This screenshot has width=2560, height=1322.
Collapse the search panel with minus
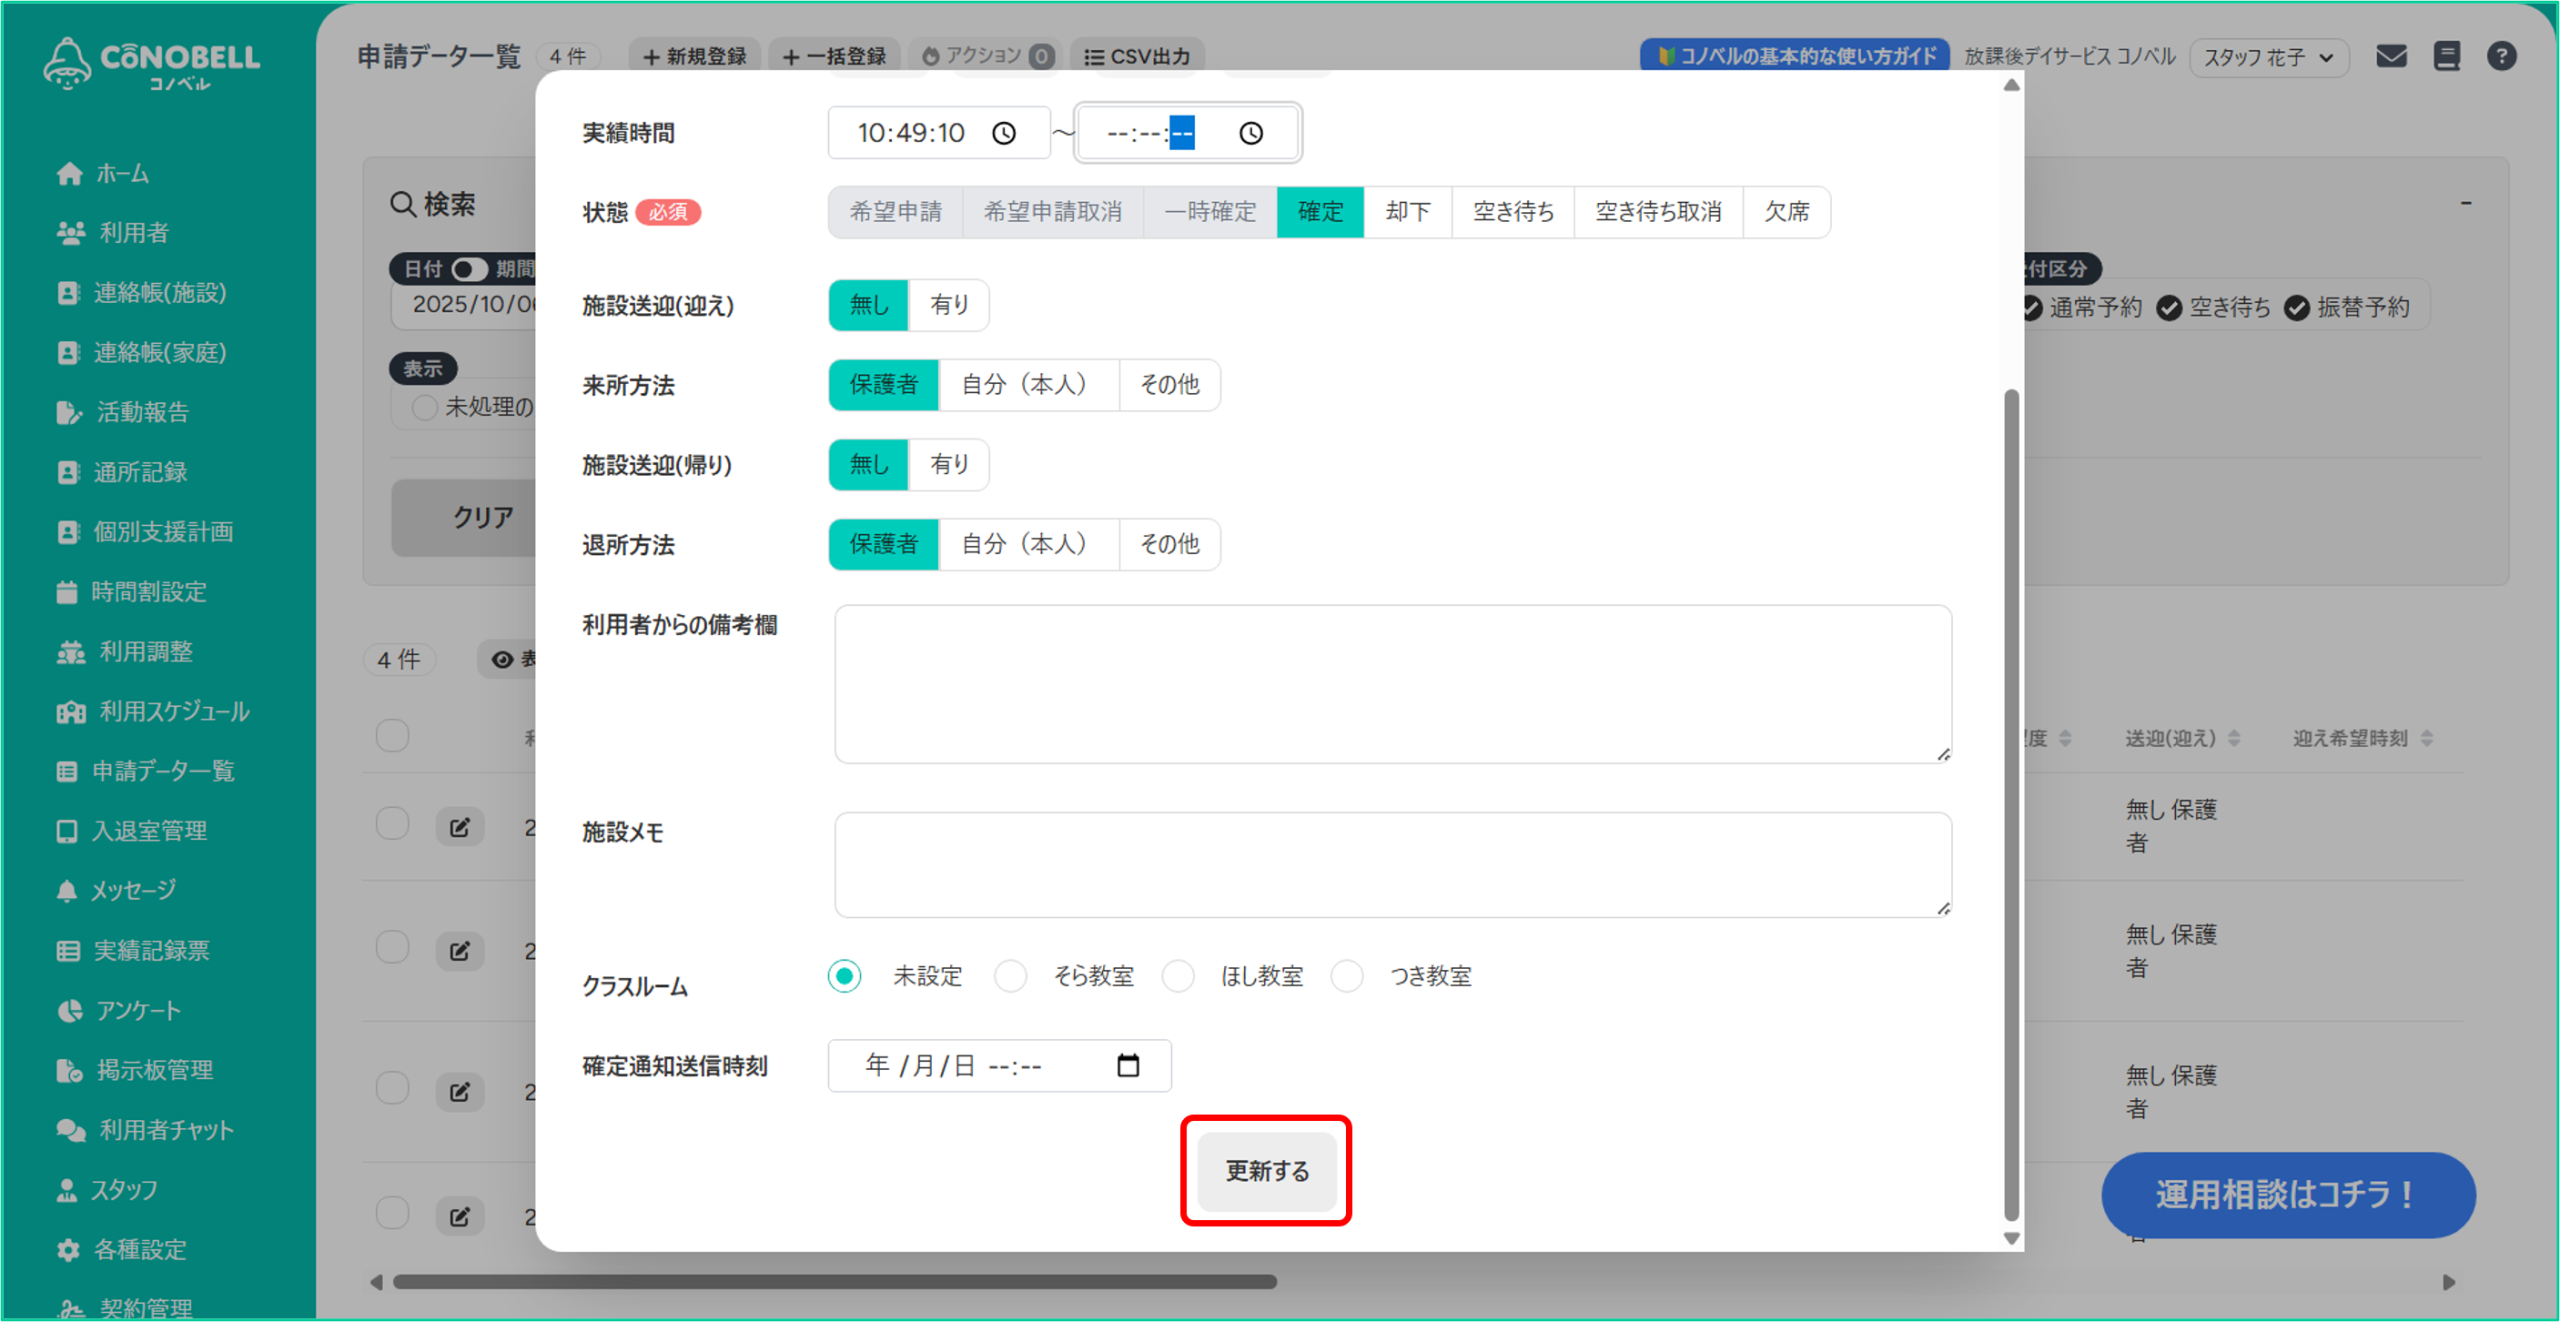[x=2466, y=204]
